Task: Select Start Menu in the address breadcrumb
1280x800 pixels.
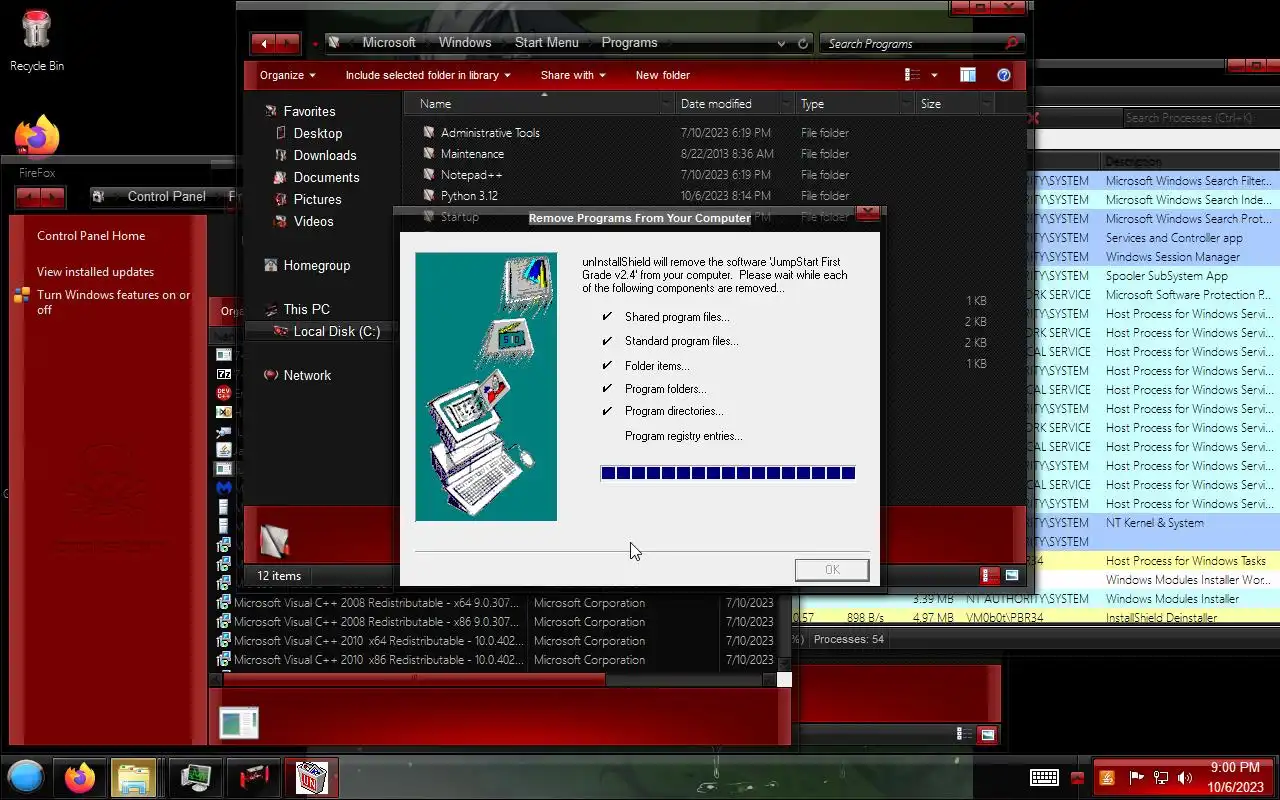Action: pyautogui.click(x=546, y=43)
